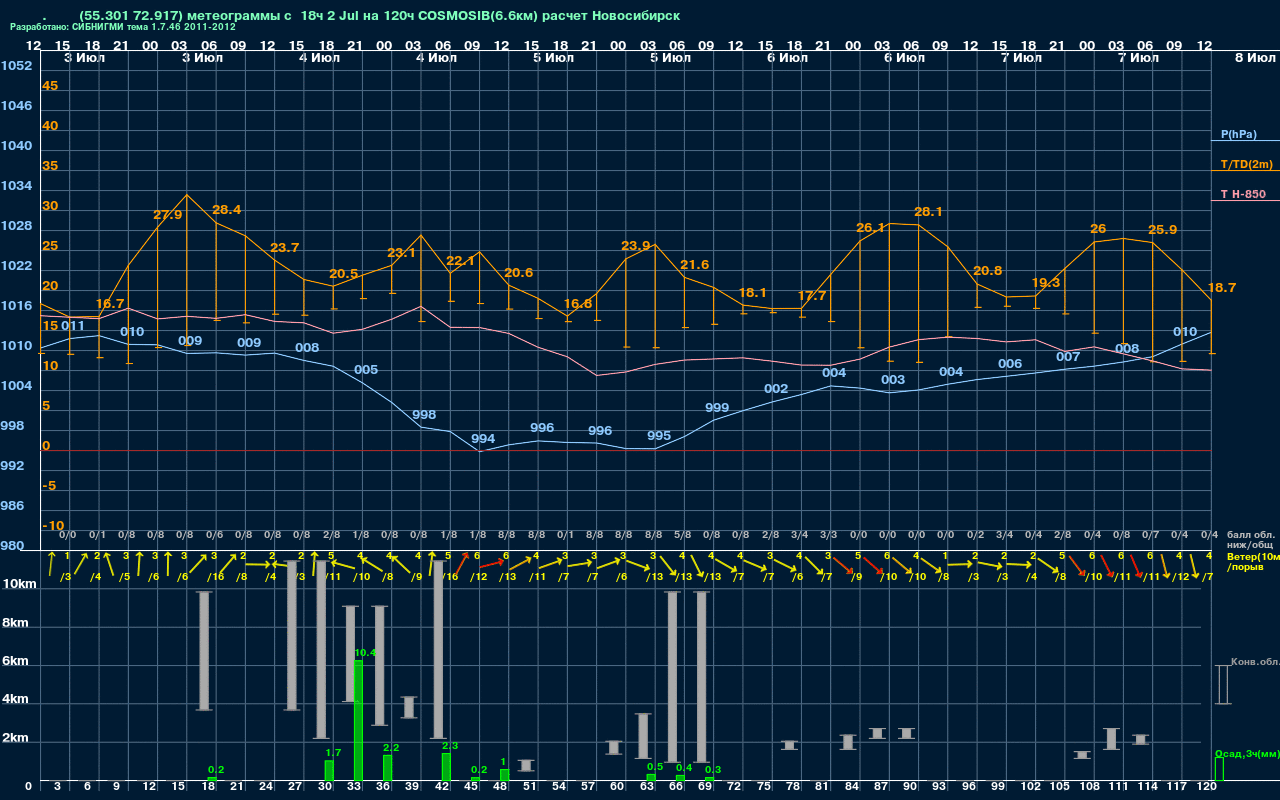Click the 005 pressure value
The image size is (1280, 800).
click(x=366, y=370)
